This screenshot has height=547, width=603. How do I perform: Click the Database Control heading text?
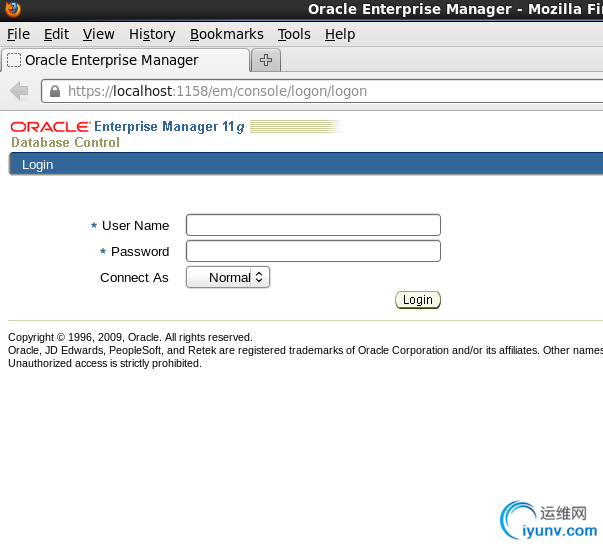pyautogui.click(x=65, y=142)
